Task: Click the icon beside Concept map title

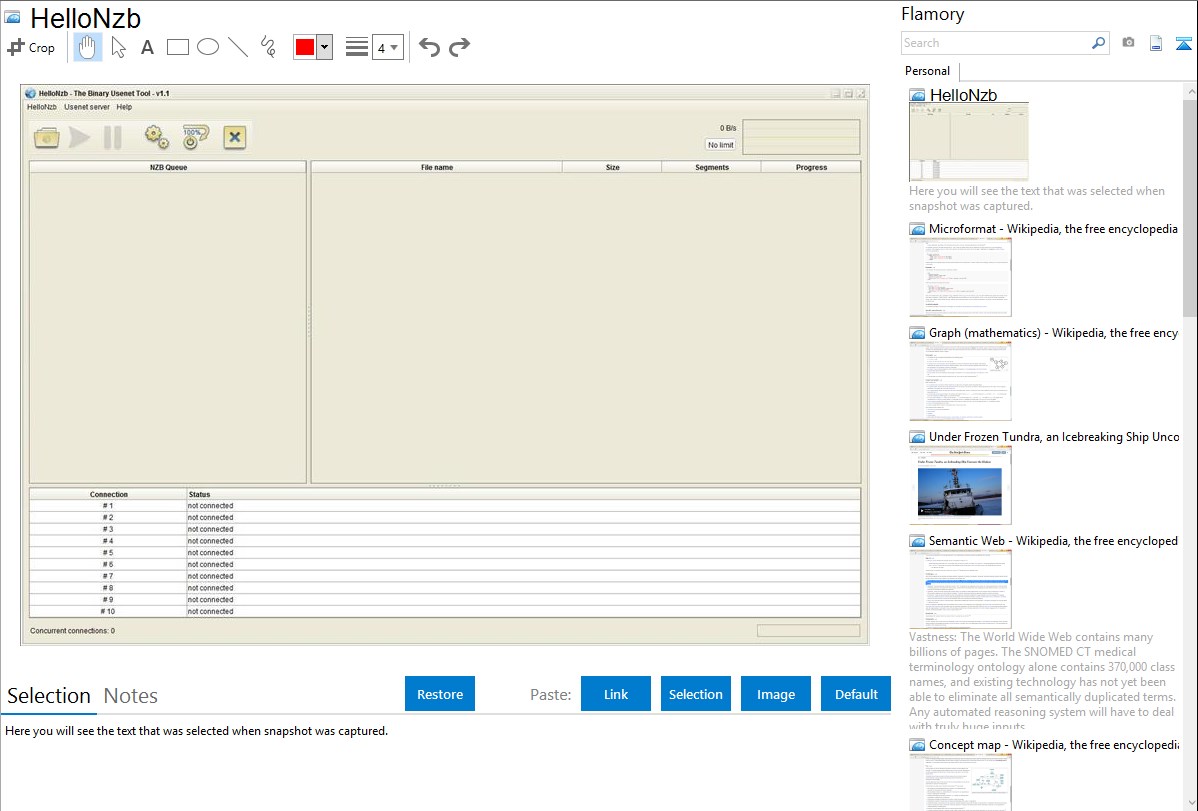Action: pos(917,745)
